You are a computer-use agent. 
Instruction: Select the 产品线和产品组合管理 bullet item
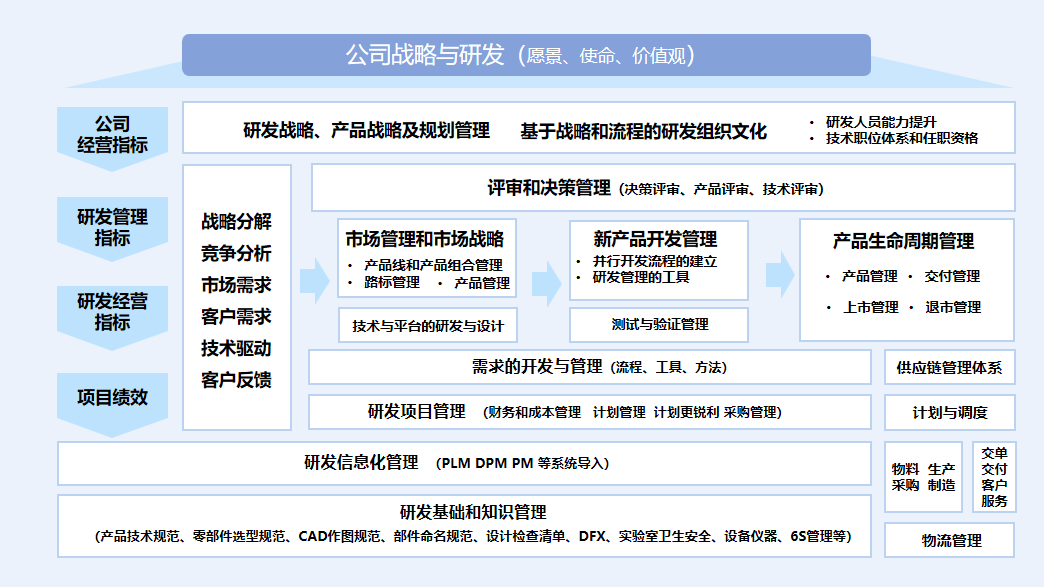click(x=432, y=267)
